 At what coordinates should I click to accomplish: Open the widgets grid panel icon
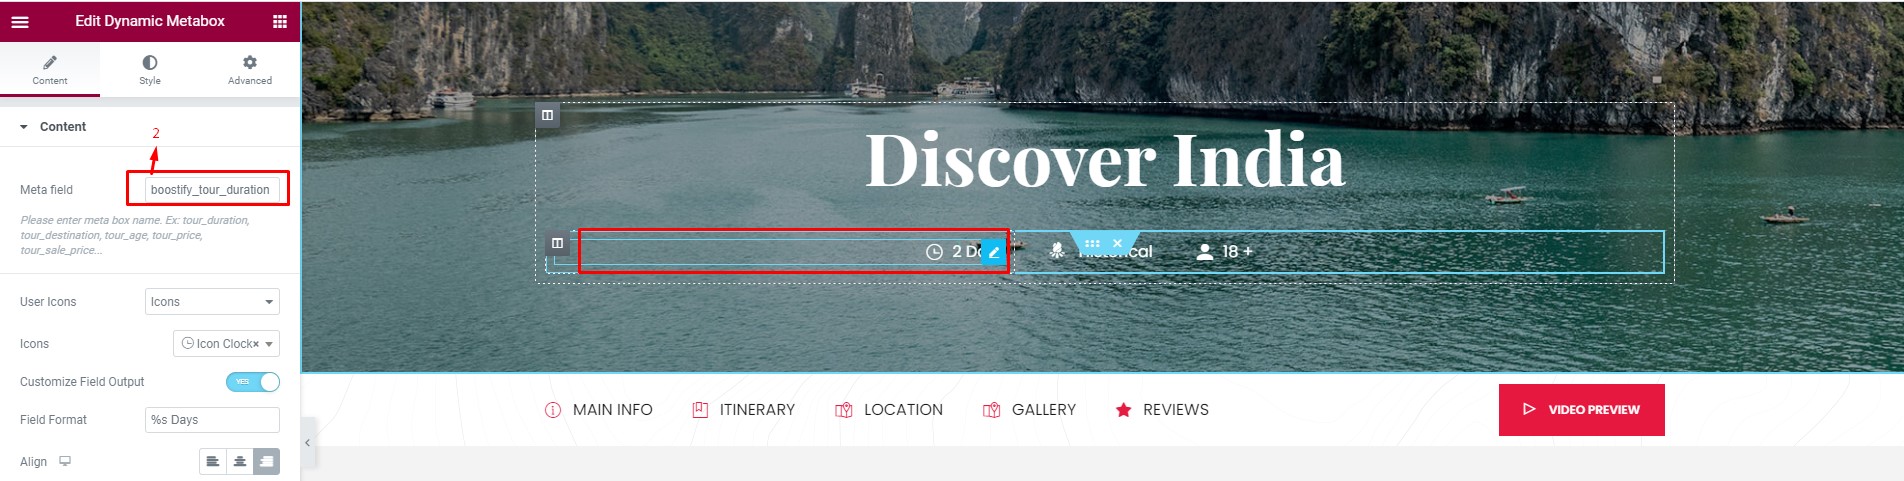pyautogui.click(x=280, y=21)
